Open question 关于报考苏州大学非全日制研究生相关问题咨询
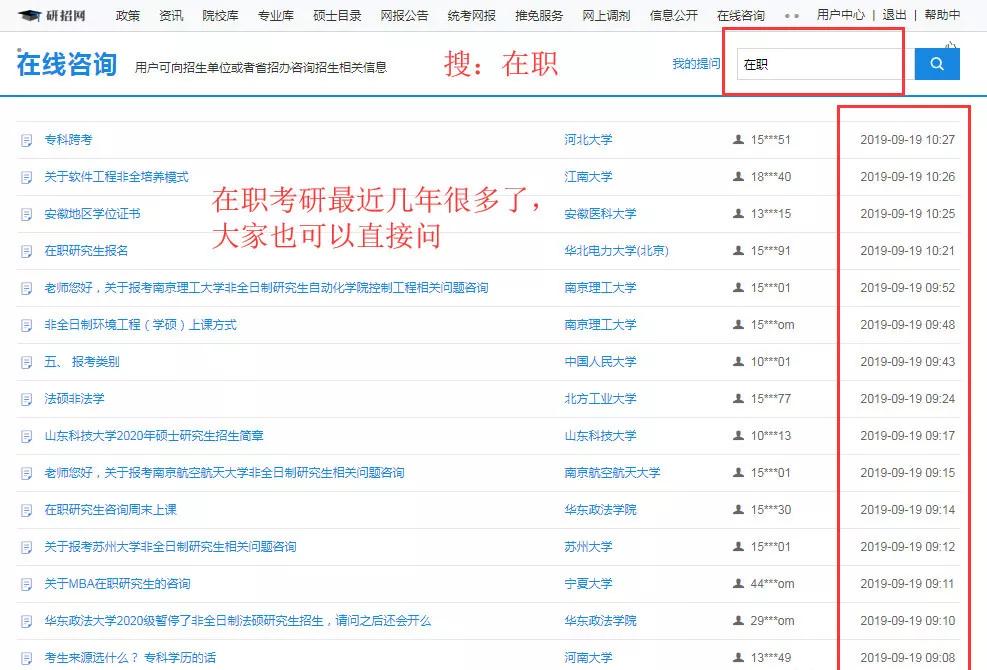This screenshot has height=670, width=987. [170, 547]
